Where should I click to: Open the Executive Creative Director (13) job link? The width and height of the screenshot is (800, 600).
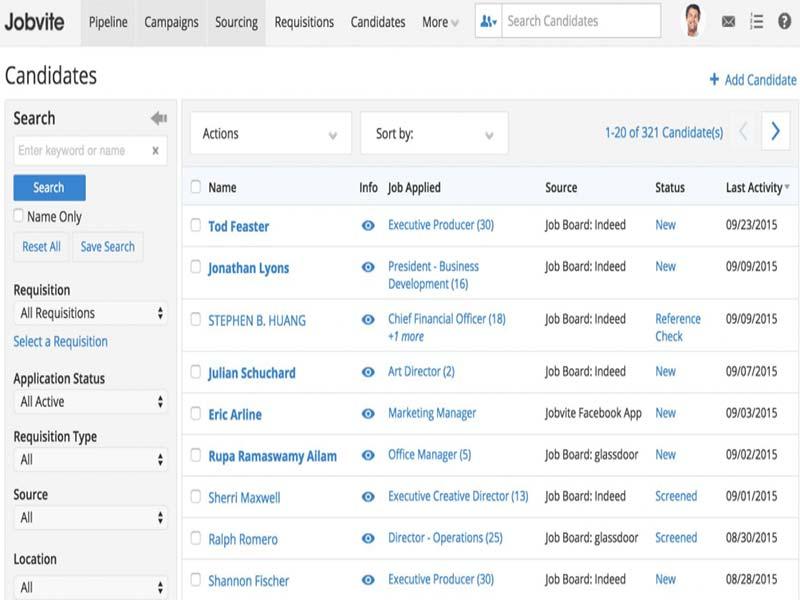click(x=458, y=496)
